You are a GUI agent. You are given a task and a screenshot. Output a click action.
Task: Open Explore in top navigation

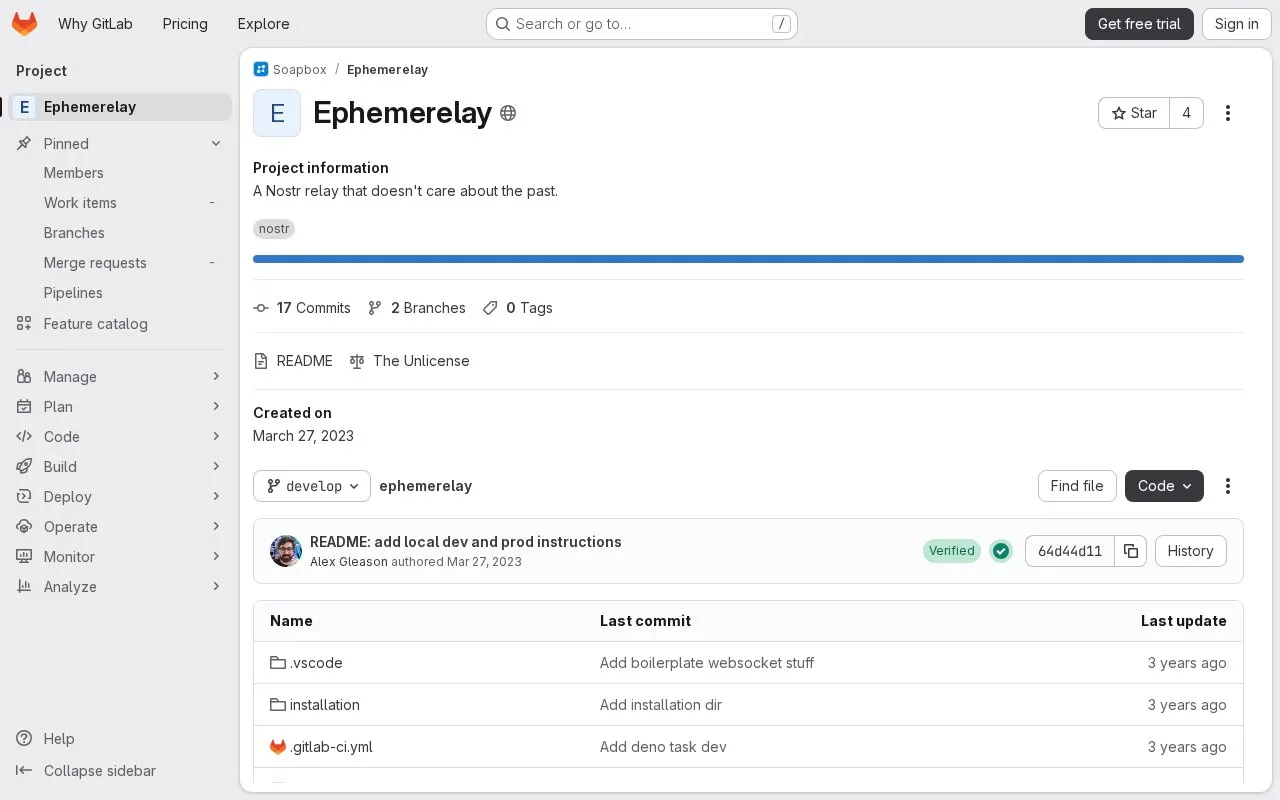264,24
